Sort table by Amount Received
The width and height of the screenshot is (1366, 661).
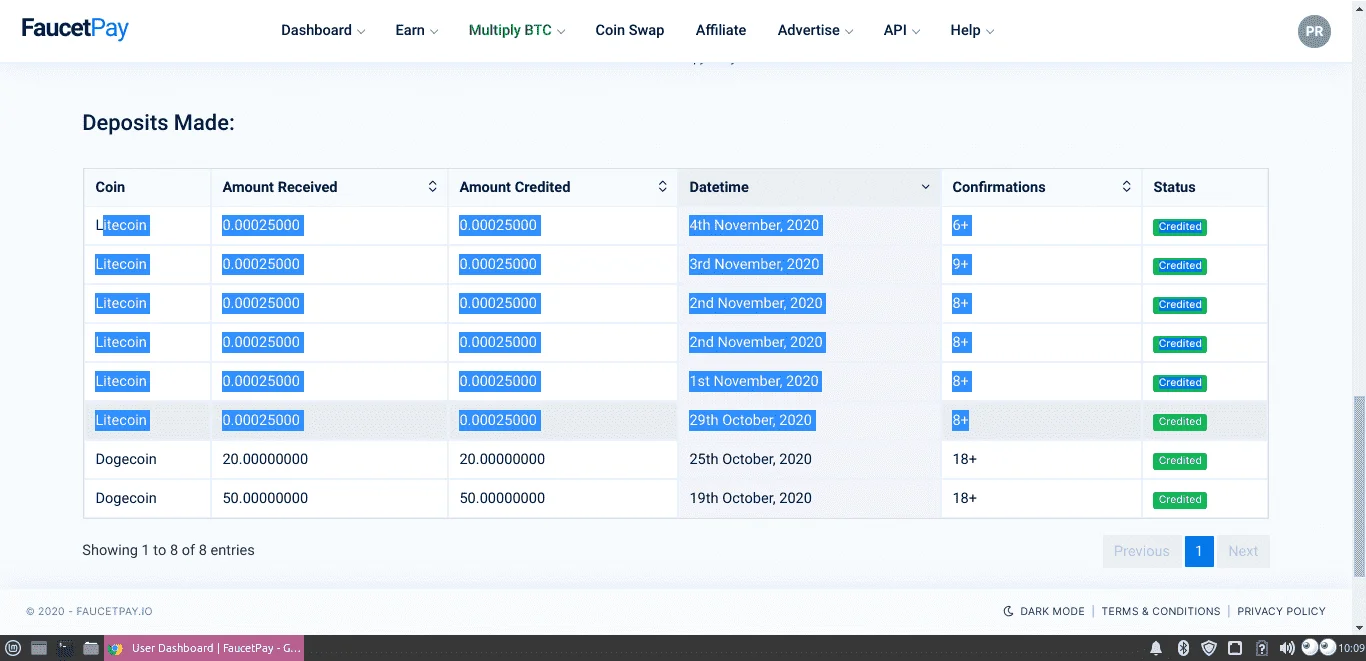[x=329, y=187]
